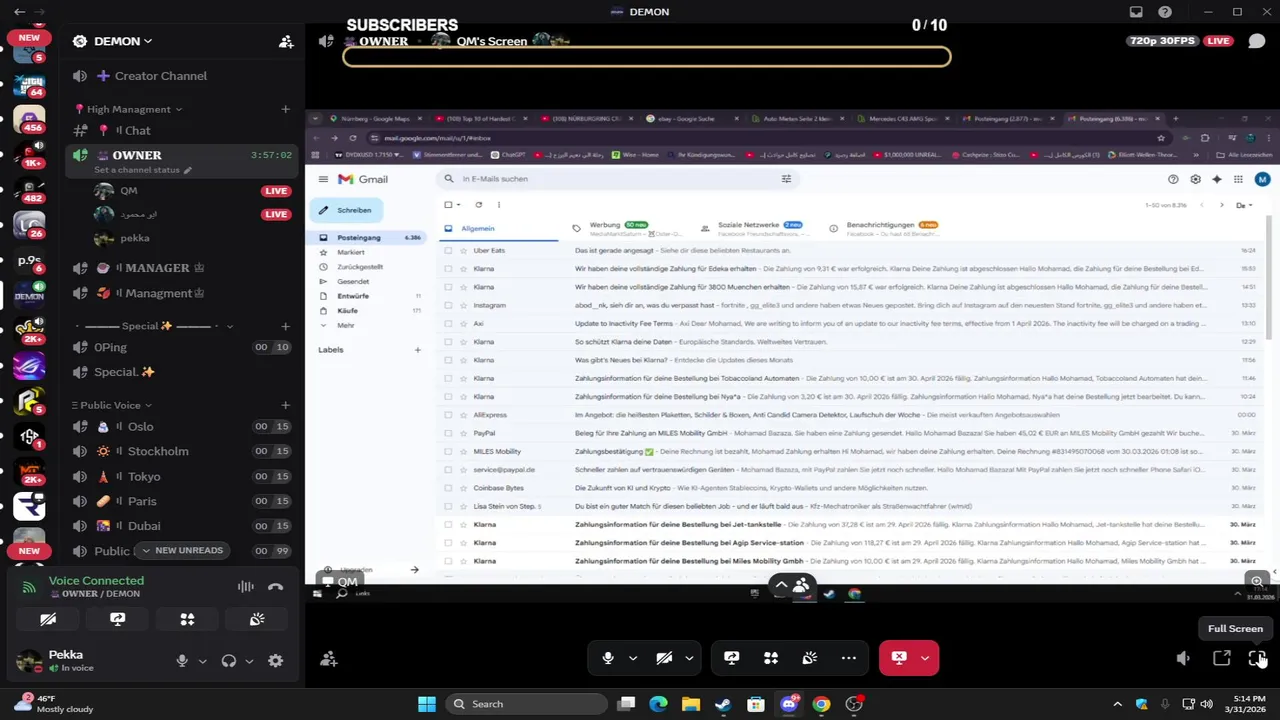Open Pekka's avatar in the user panel

click(30, 661)
